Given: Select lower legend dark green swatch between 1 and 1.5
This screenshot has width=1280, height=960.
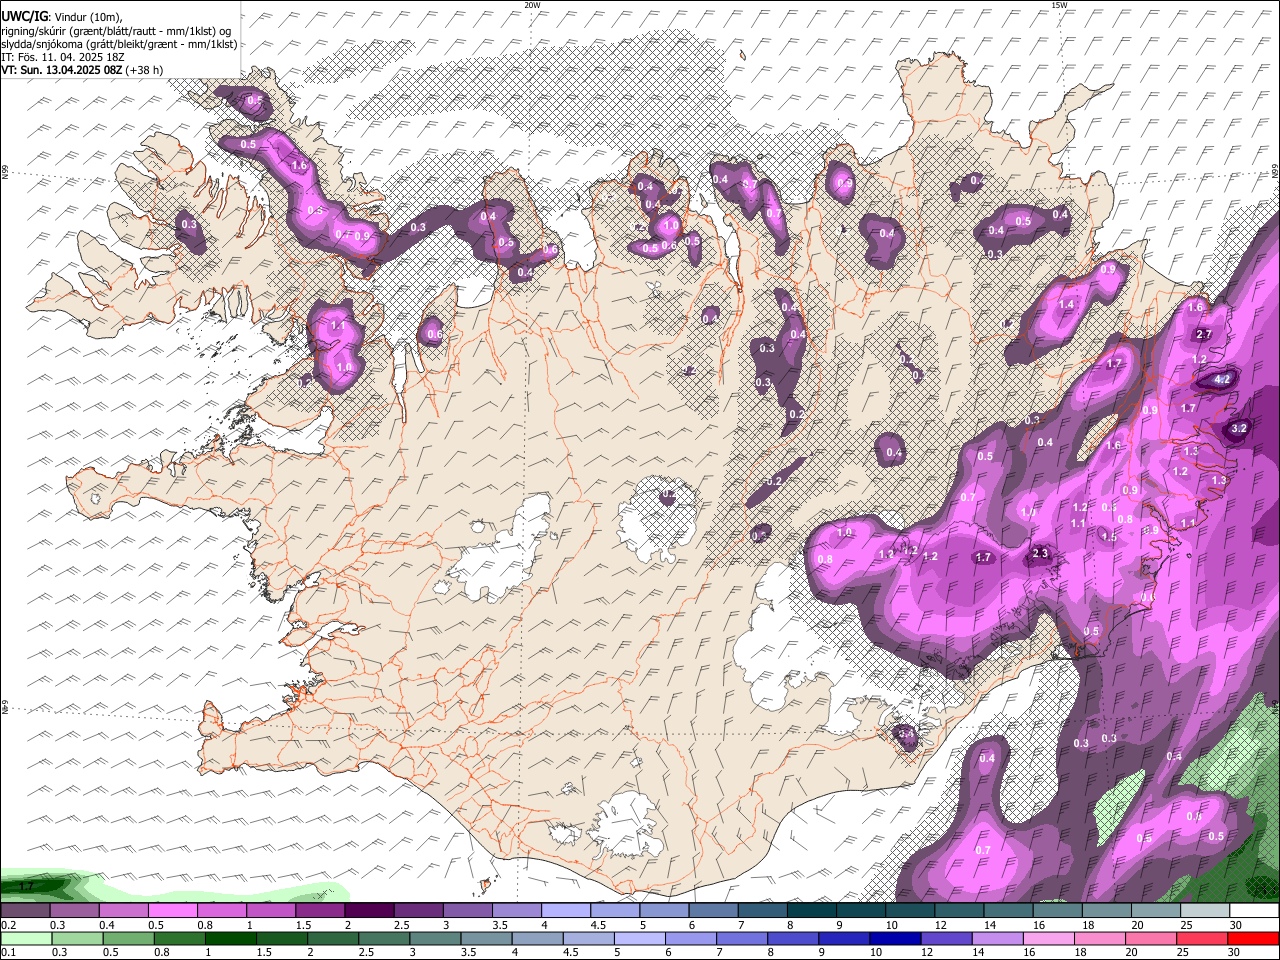Looking at the screenshot, I should (230, 939).
